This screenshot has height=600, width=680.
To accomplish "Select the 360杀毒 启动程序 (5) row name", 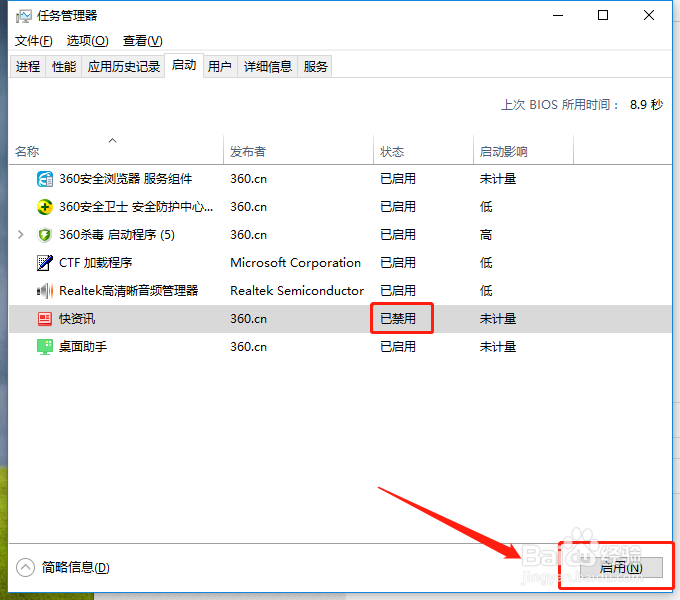I will 117,235.
